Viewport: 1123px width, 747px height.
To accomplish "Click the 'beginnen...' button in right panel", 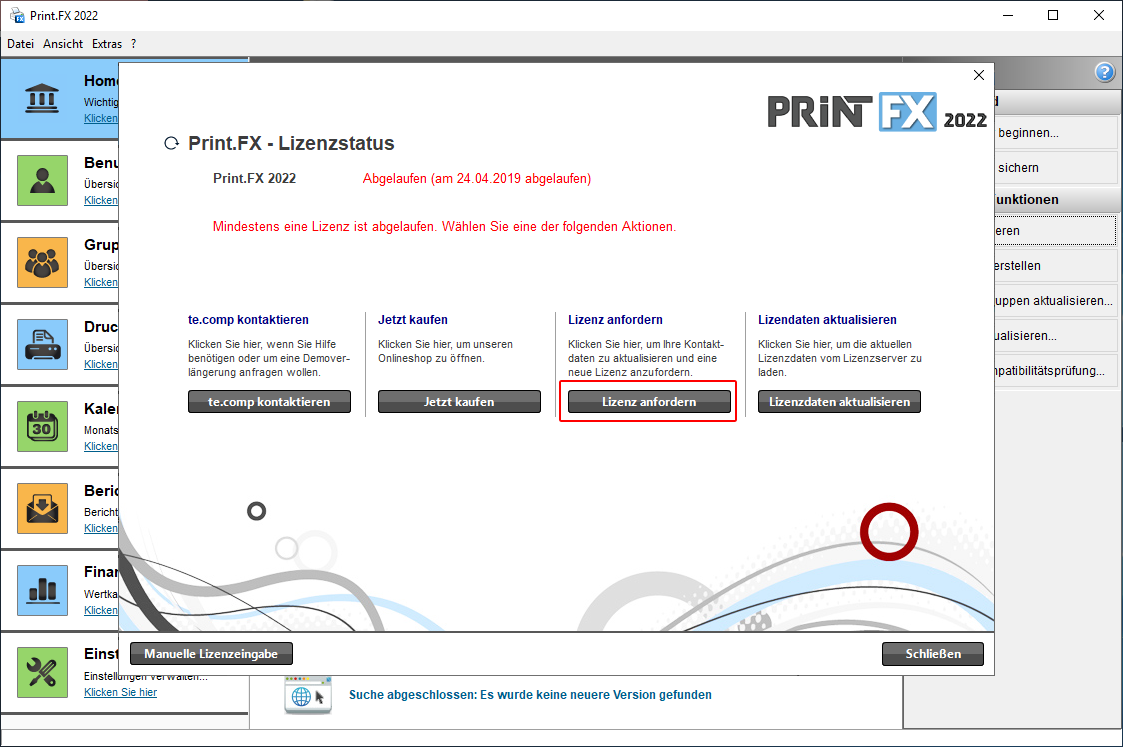I will (1056, 132).
